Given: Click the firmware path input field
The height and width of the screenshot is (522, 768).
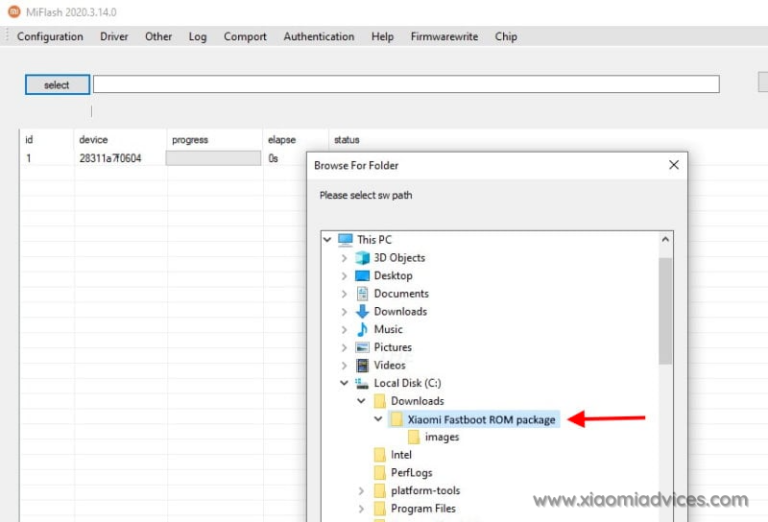Looking at the screenshot, I should click(405, 85).
